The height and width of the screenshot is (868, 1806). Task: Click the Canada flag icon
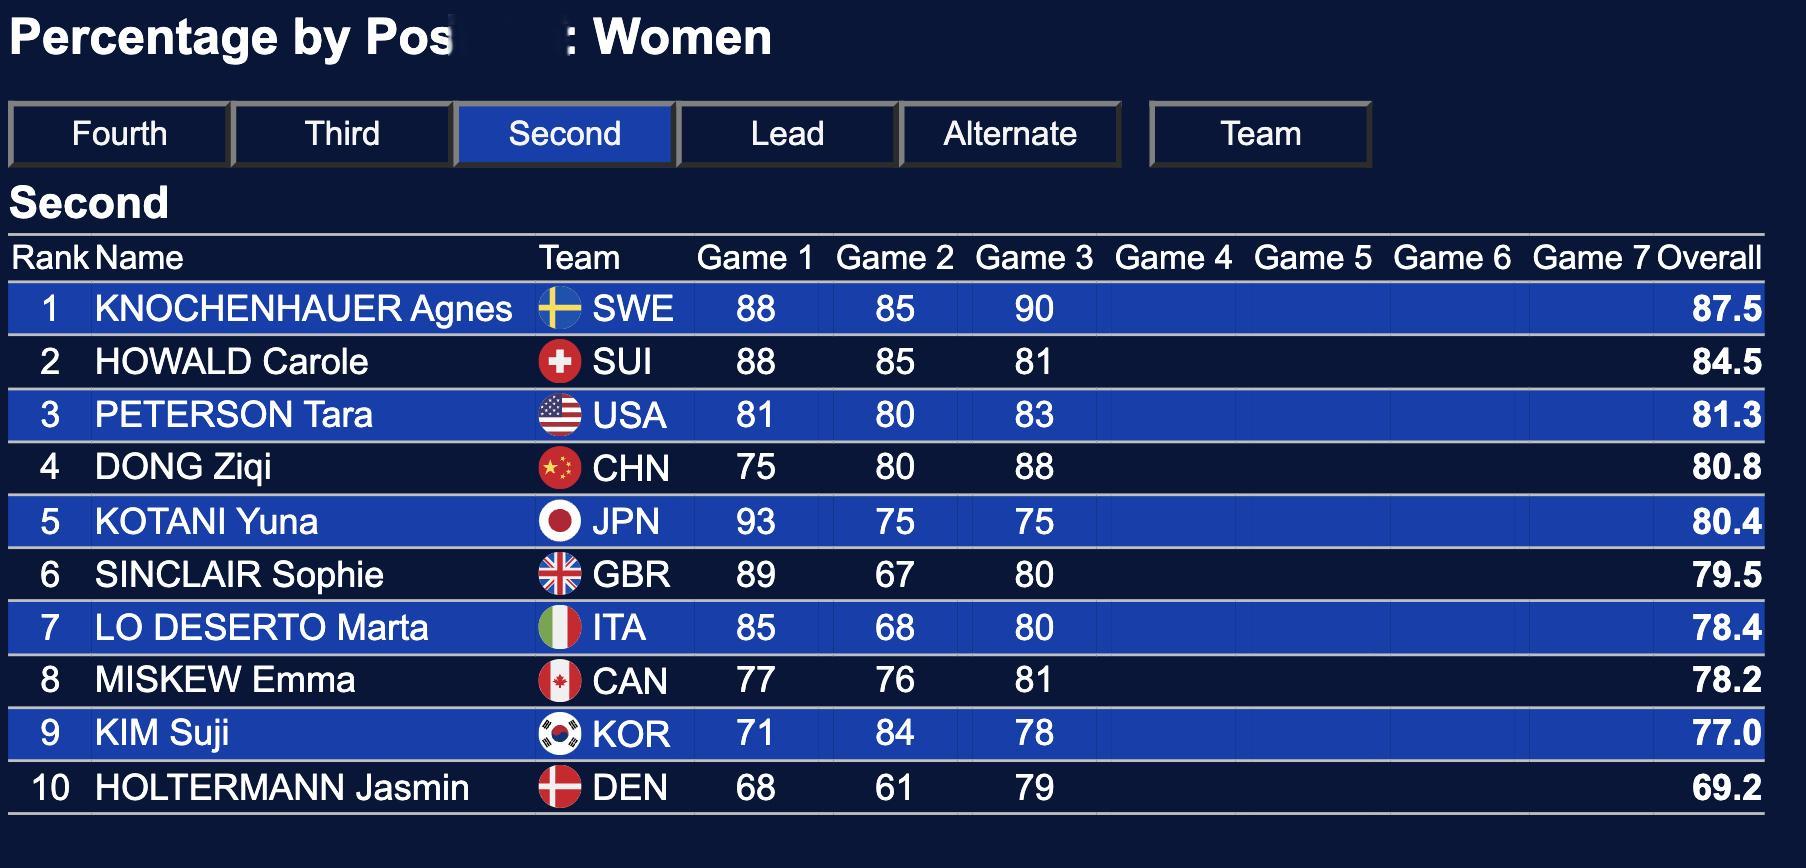559,680
